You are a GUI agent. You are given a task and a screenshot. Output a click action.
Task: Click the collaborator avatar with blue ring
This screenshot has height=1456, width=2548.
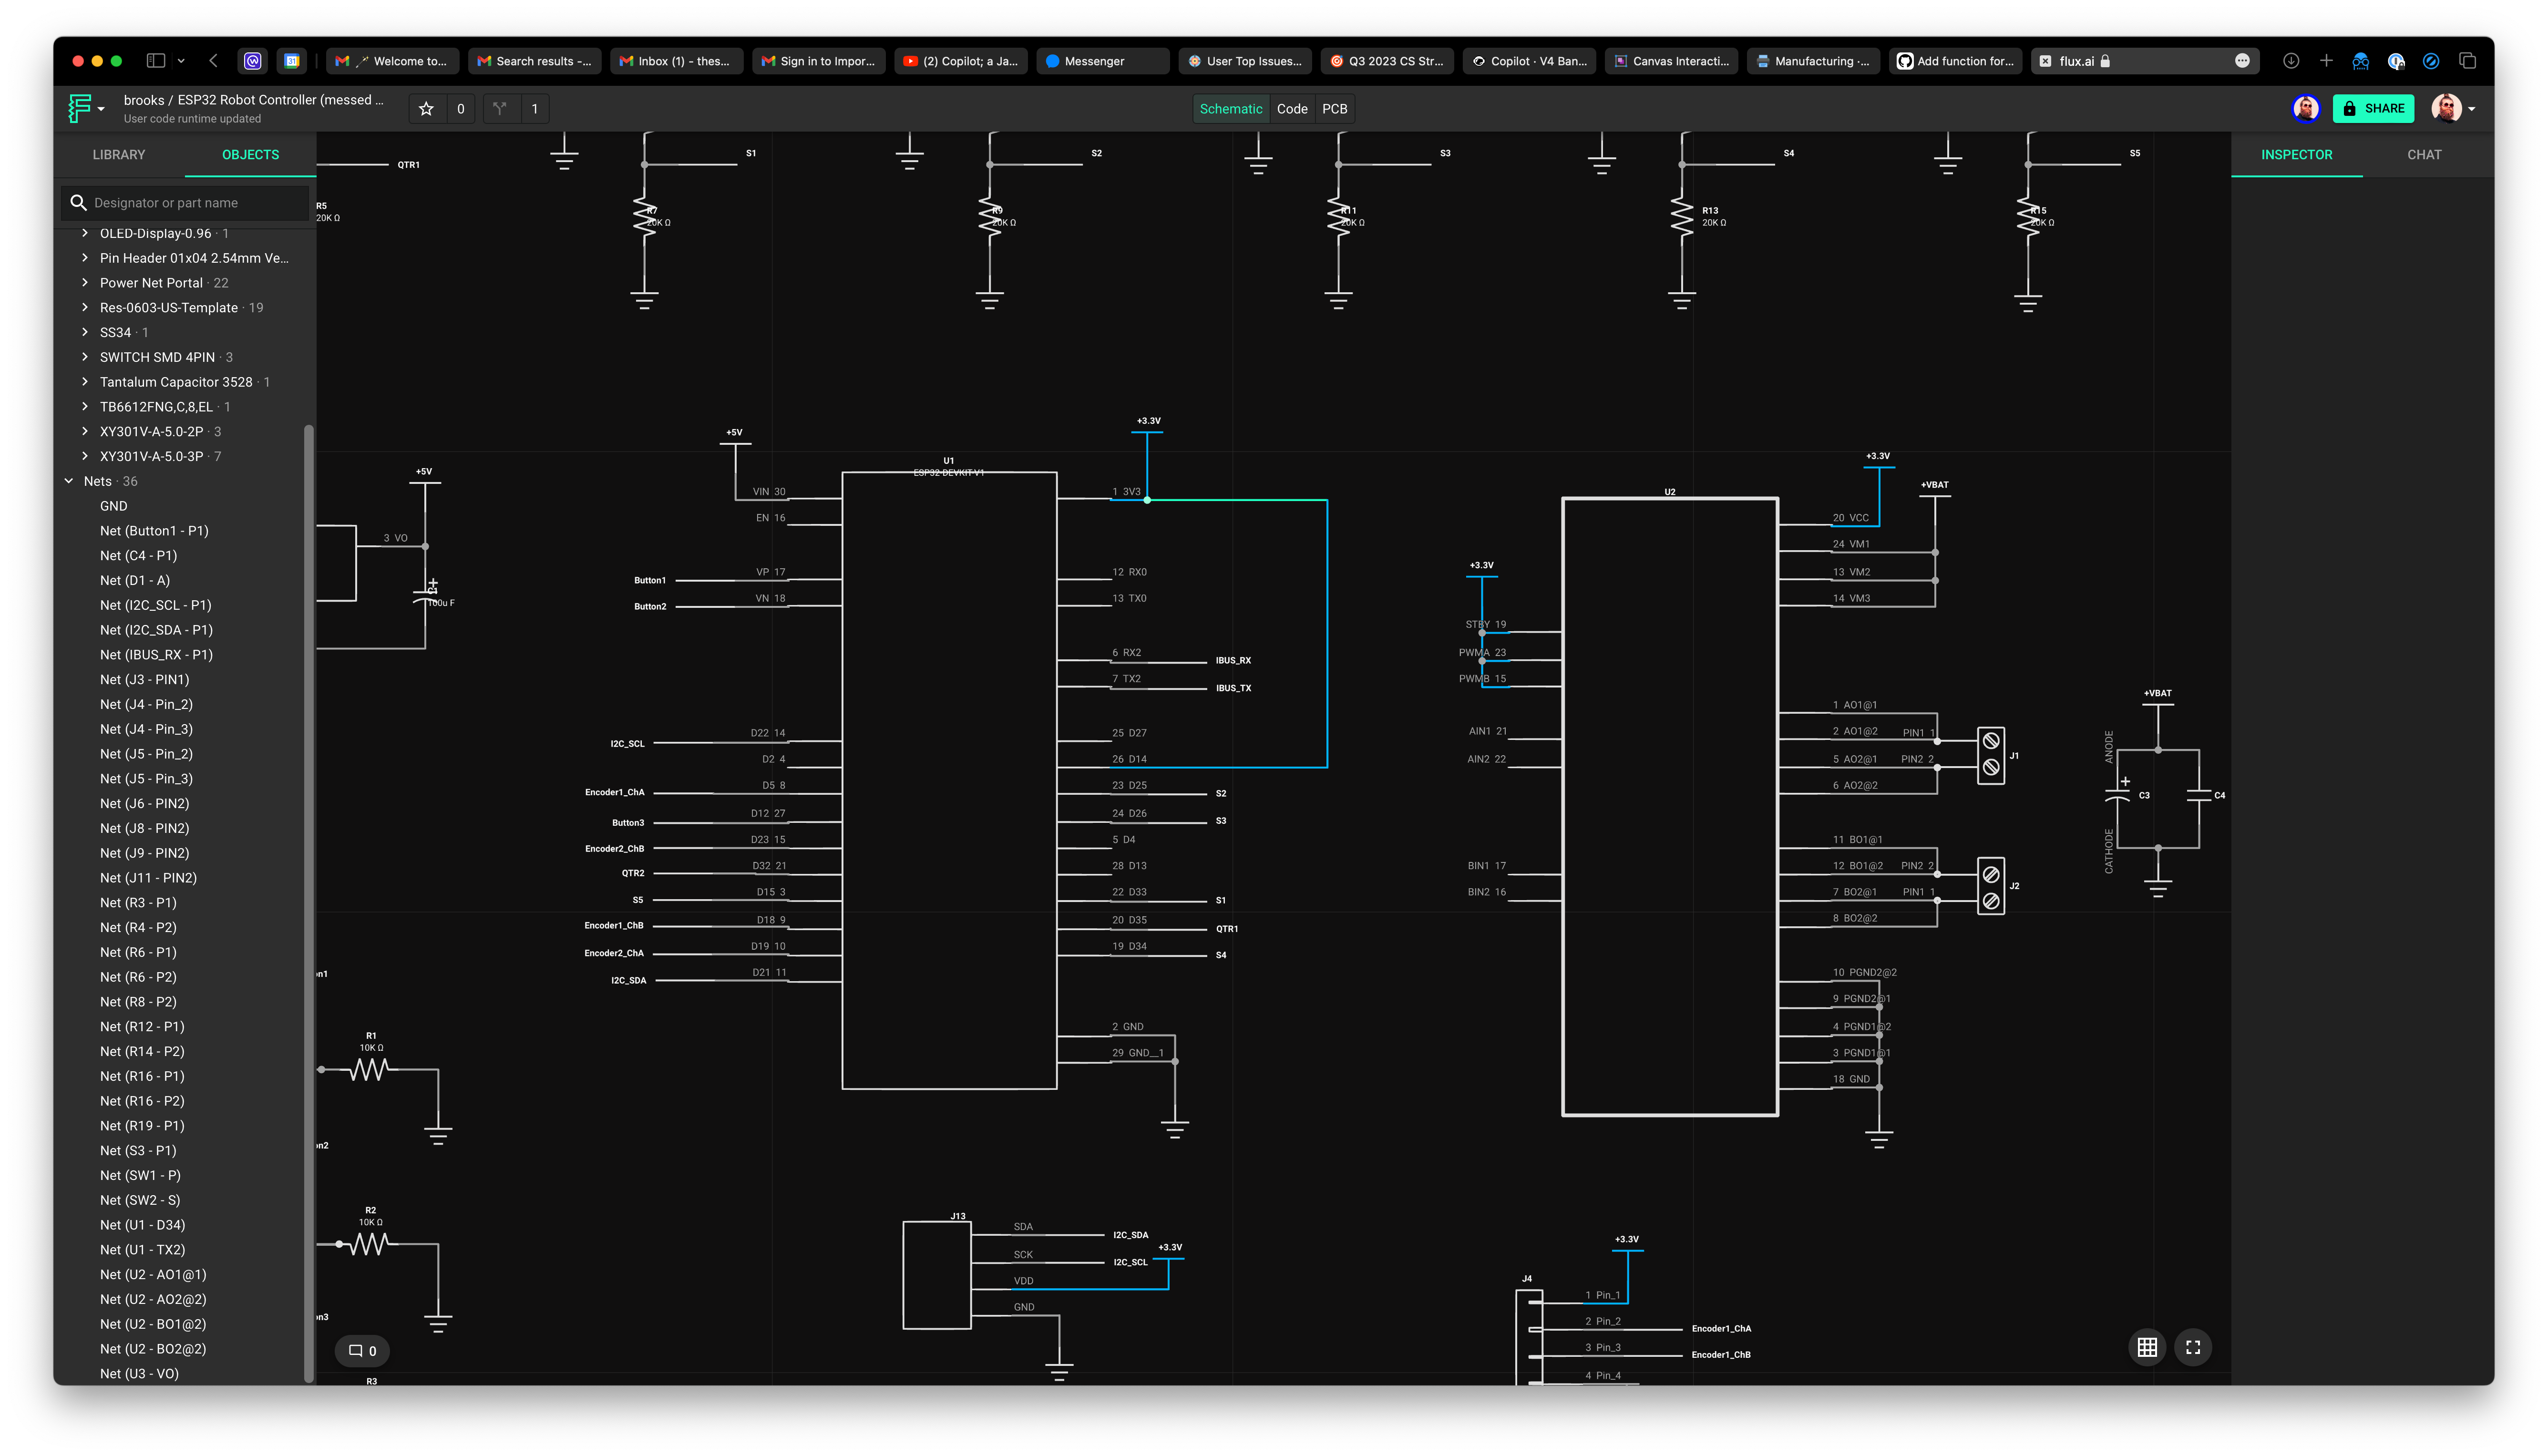tap(2306, 108)
